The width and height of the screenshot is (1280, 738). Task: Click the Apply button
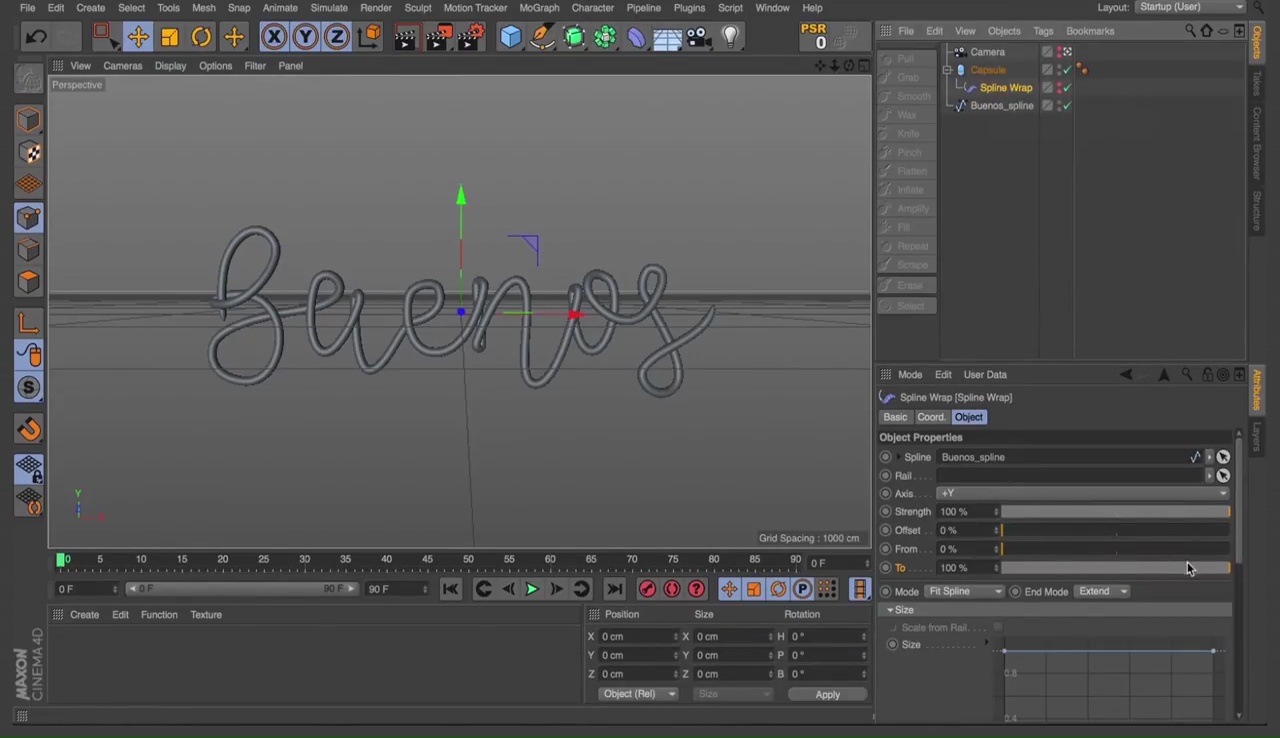point(827,694)
